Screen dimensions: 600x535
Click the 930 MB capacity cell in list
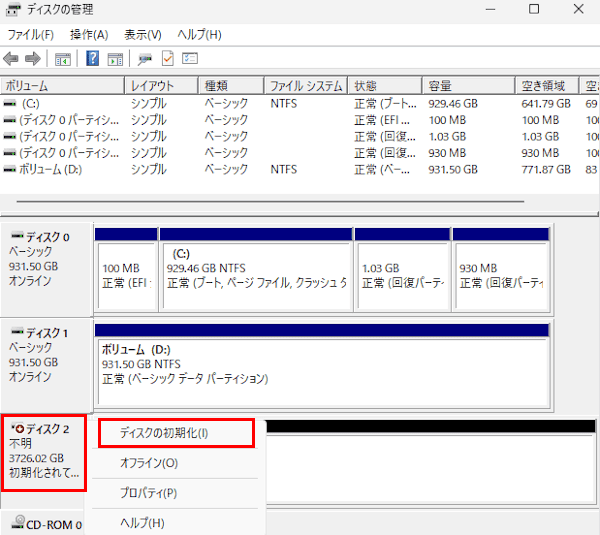(x=447, y=153)
